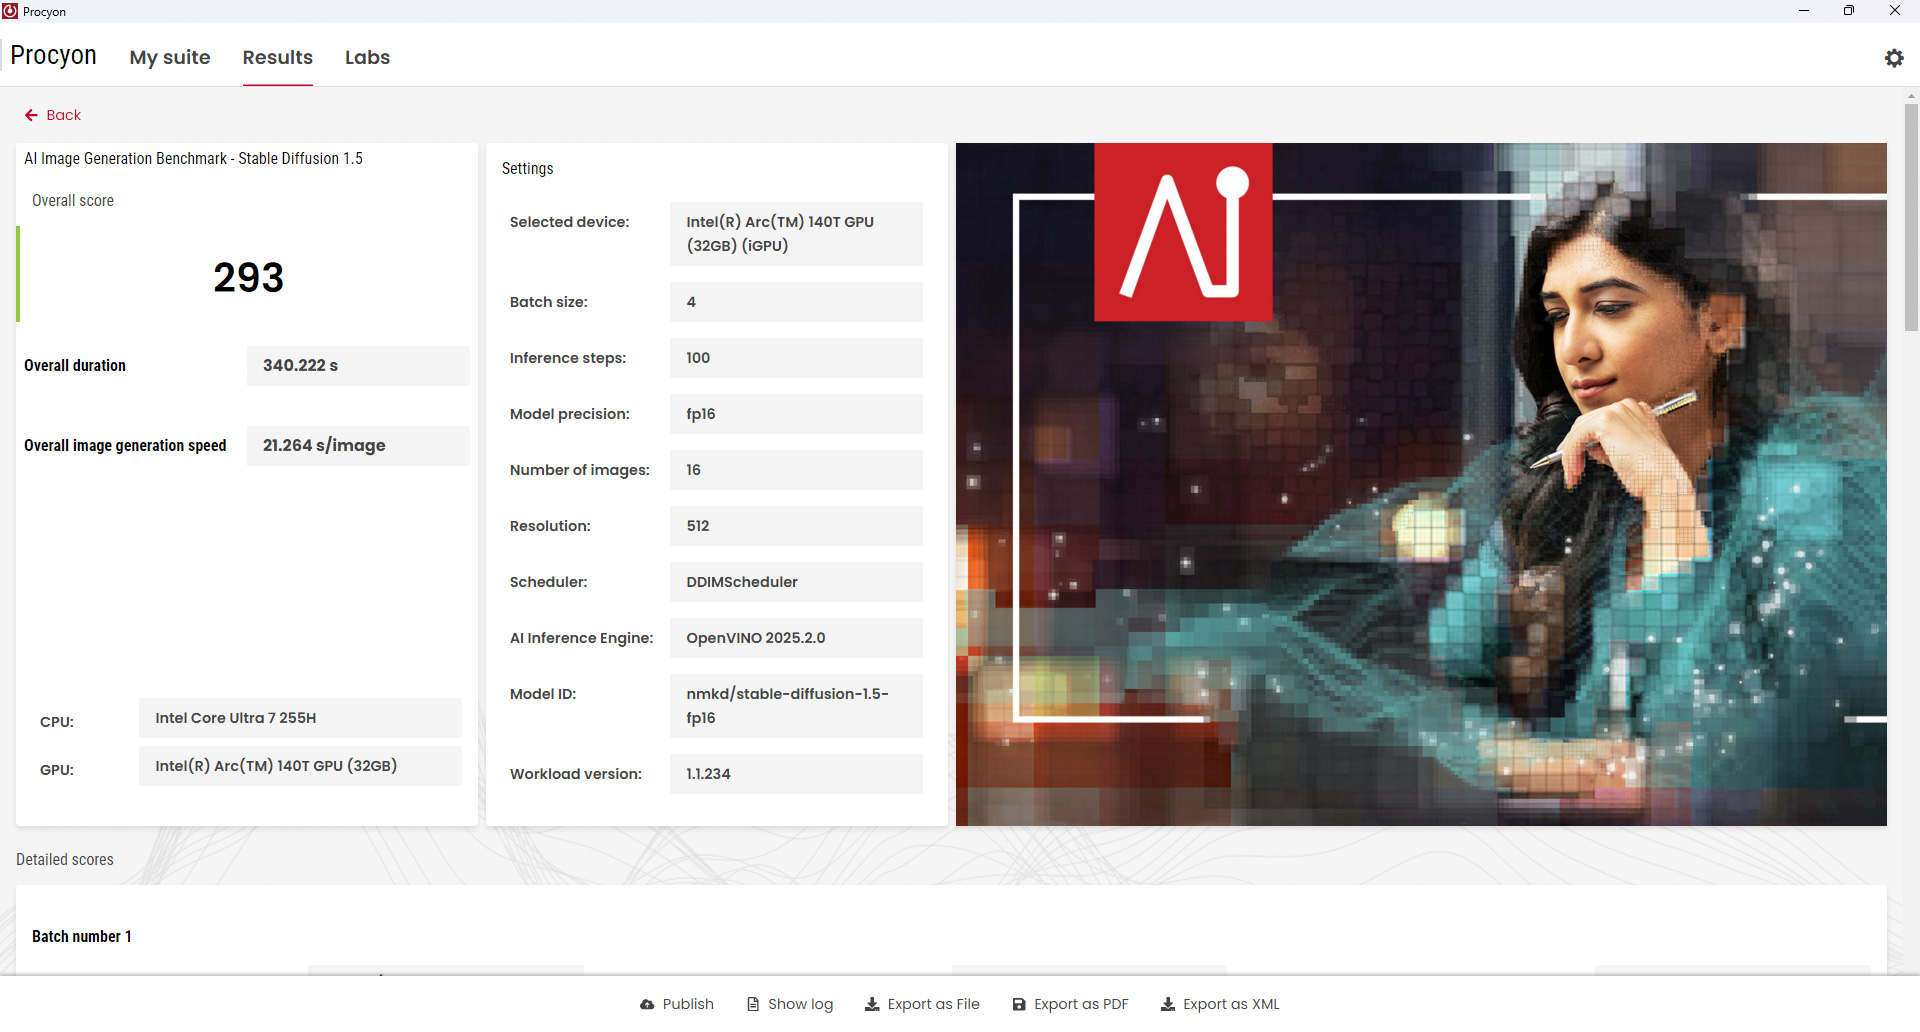The image size is (1920, 1032).
Task: Click the scrollbar up arrow
Action: (x=1911, y=96)
